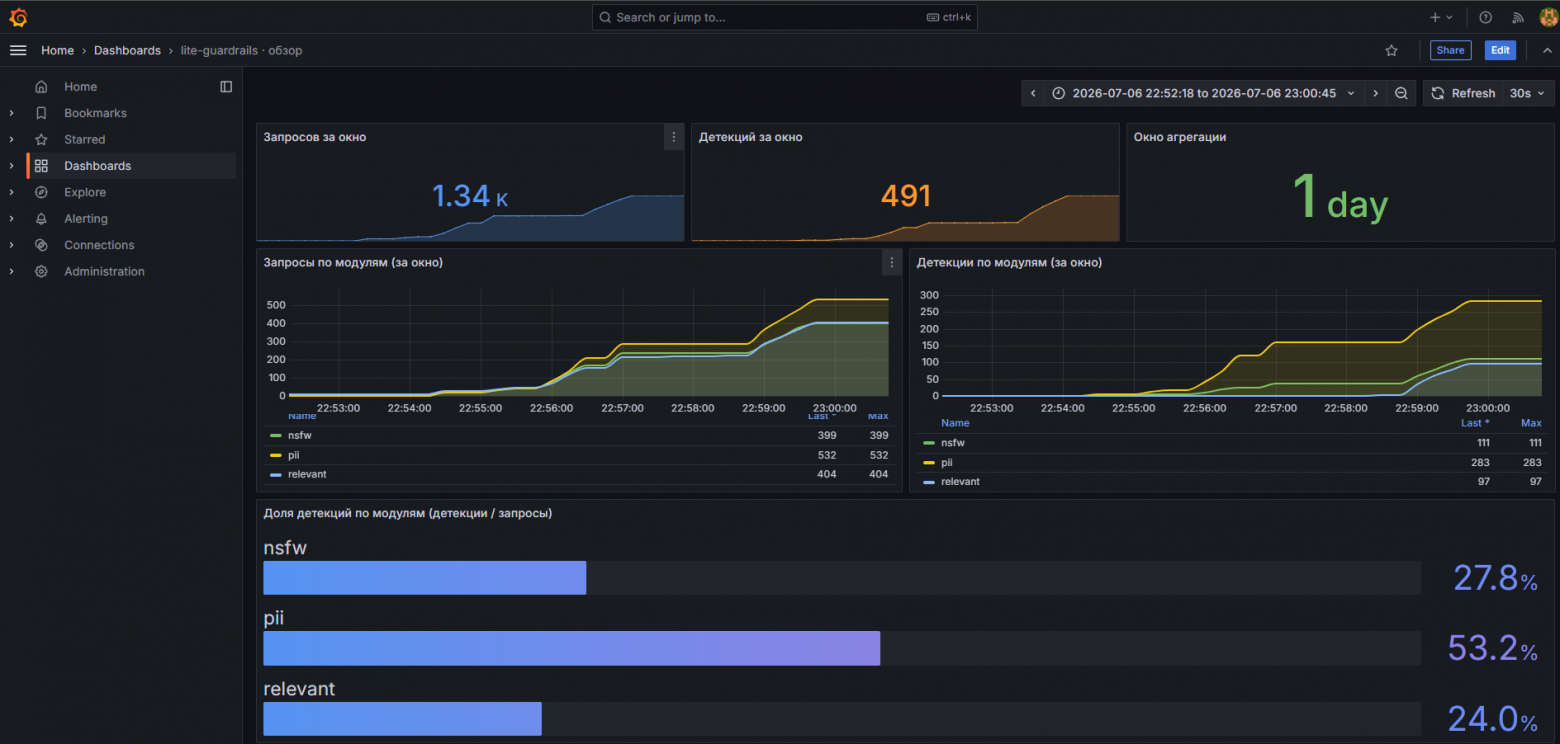Shift time range backward
1560x744 pixels.
pos(1033,93)
